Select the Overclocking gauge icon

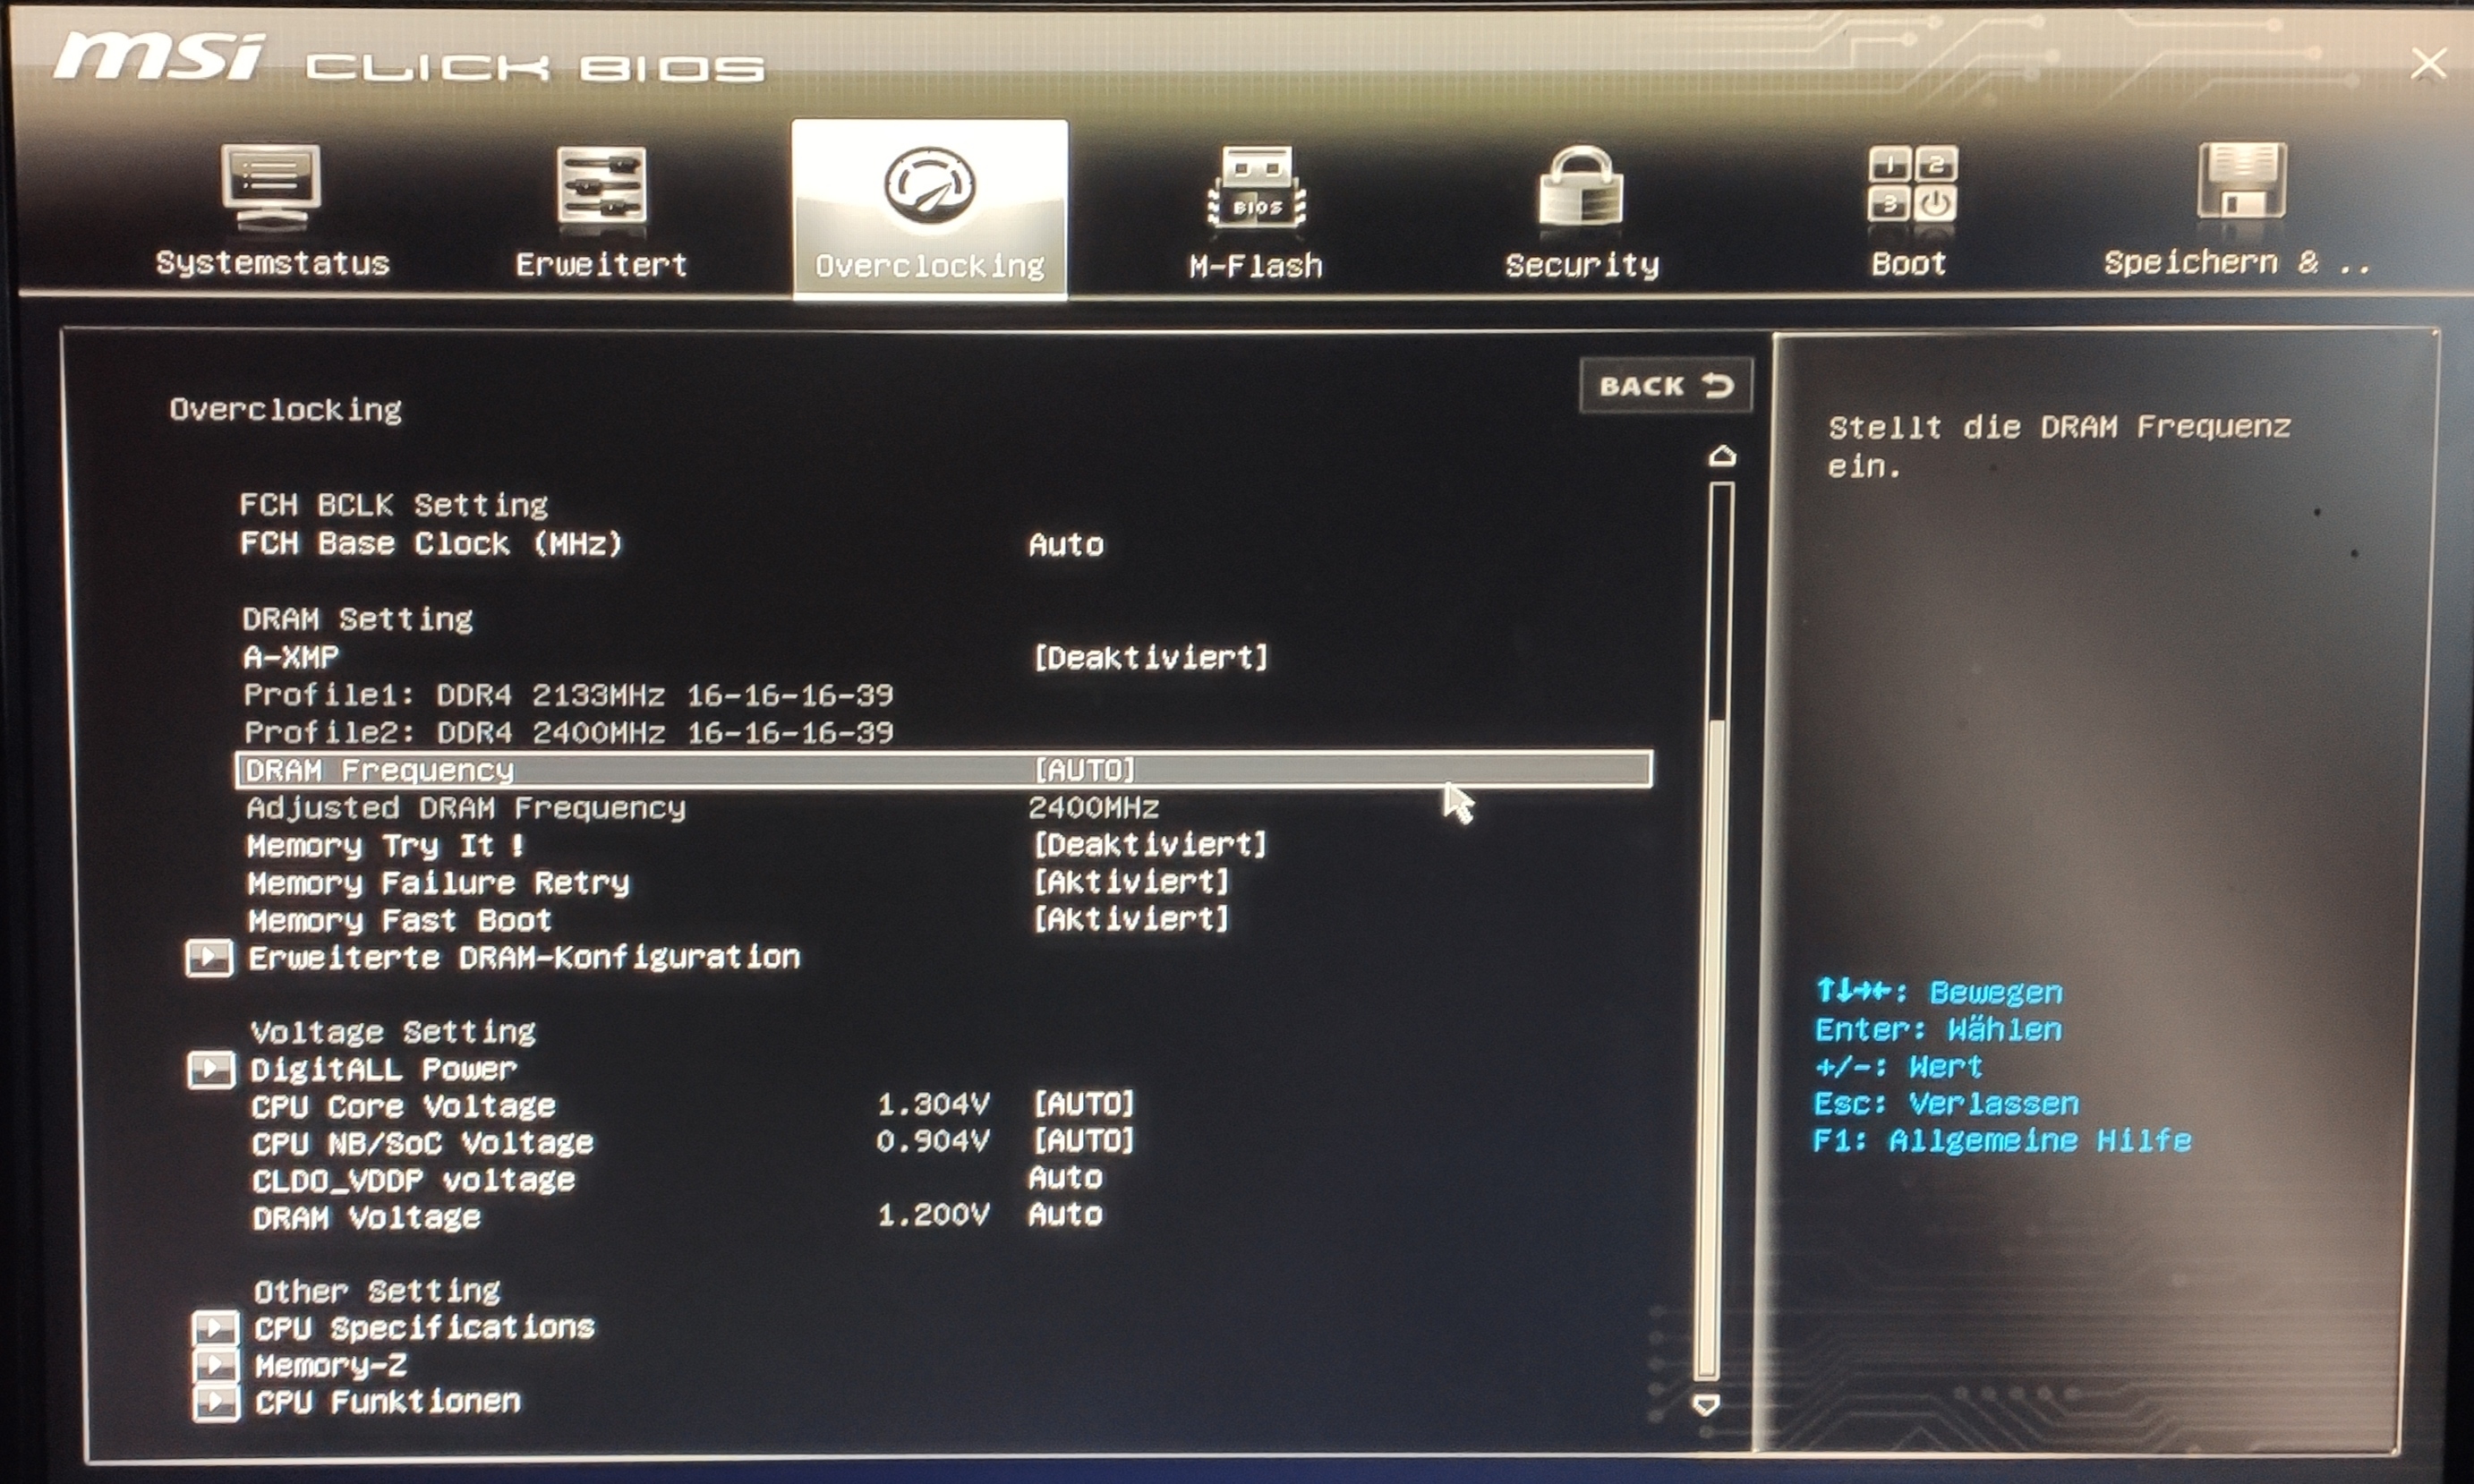[929, 187]
